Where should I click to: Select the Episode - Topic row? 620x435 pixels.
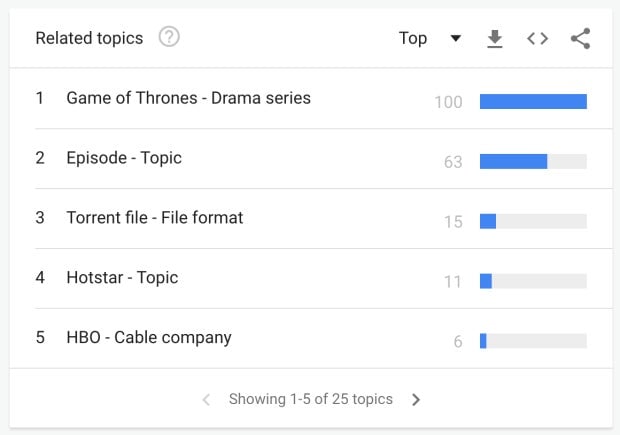click(124, 158)
